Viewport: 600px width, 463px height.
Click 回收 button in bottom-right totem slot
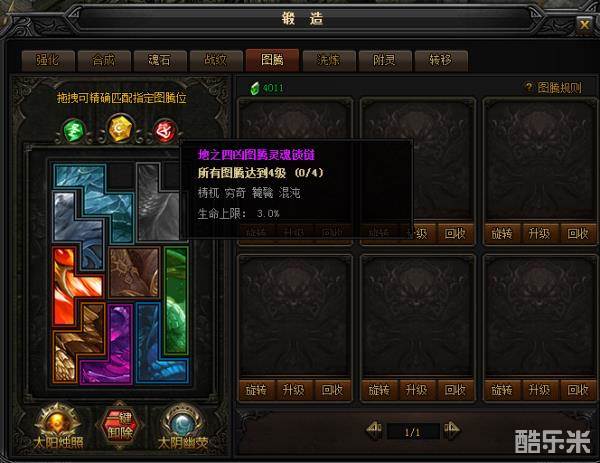point(578,390)
